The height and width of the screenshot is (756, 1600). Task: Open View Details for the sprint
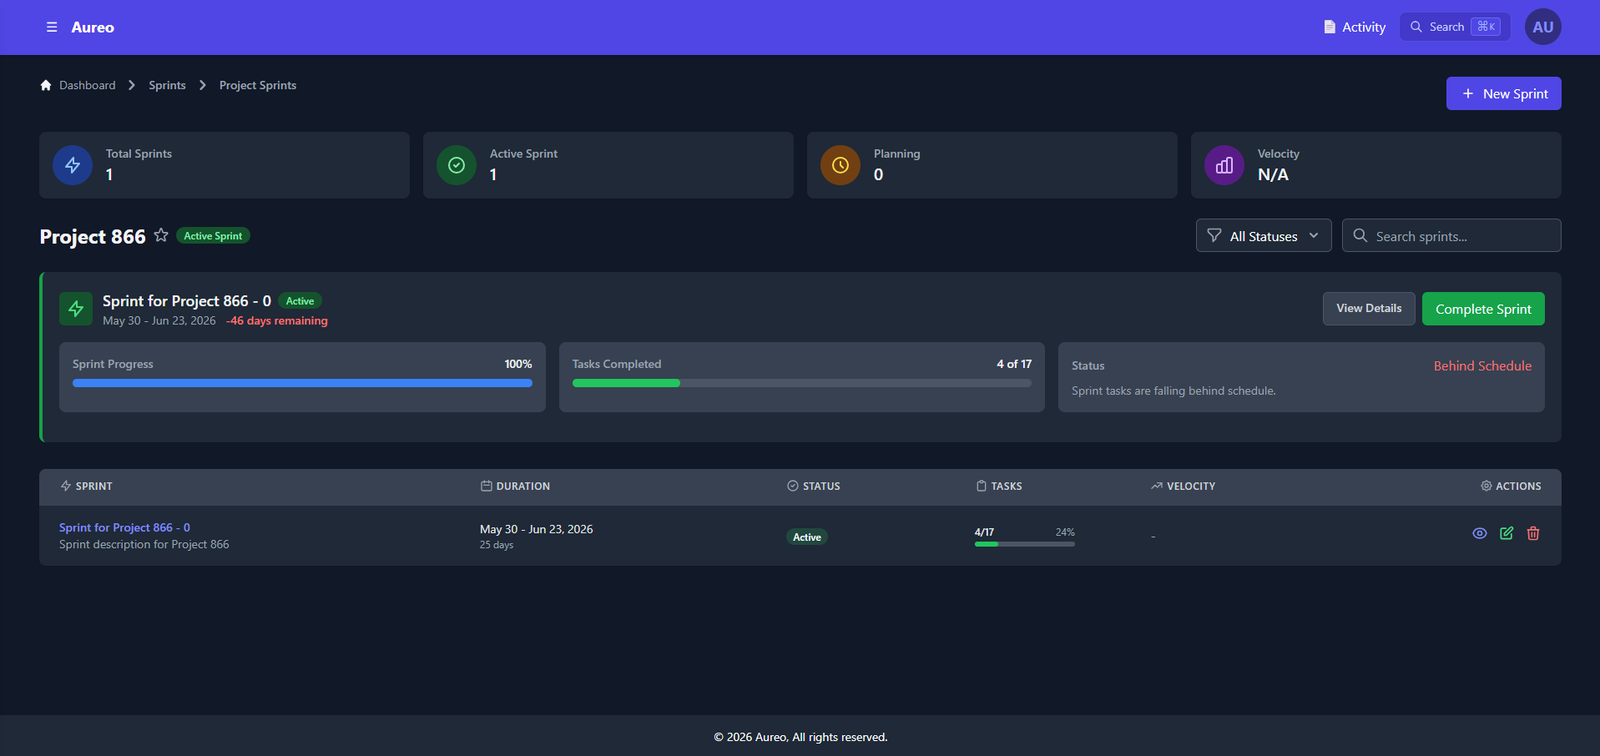tap(1368, 308)
